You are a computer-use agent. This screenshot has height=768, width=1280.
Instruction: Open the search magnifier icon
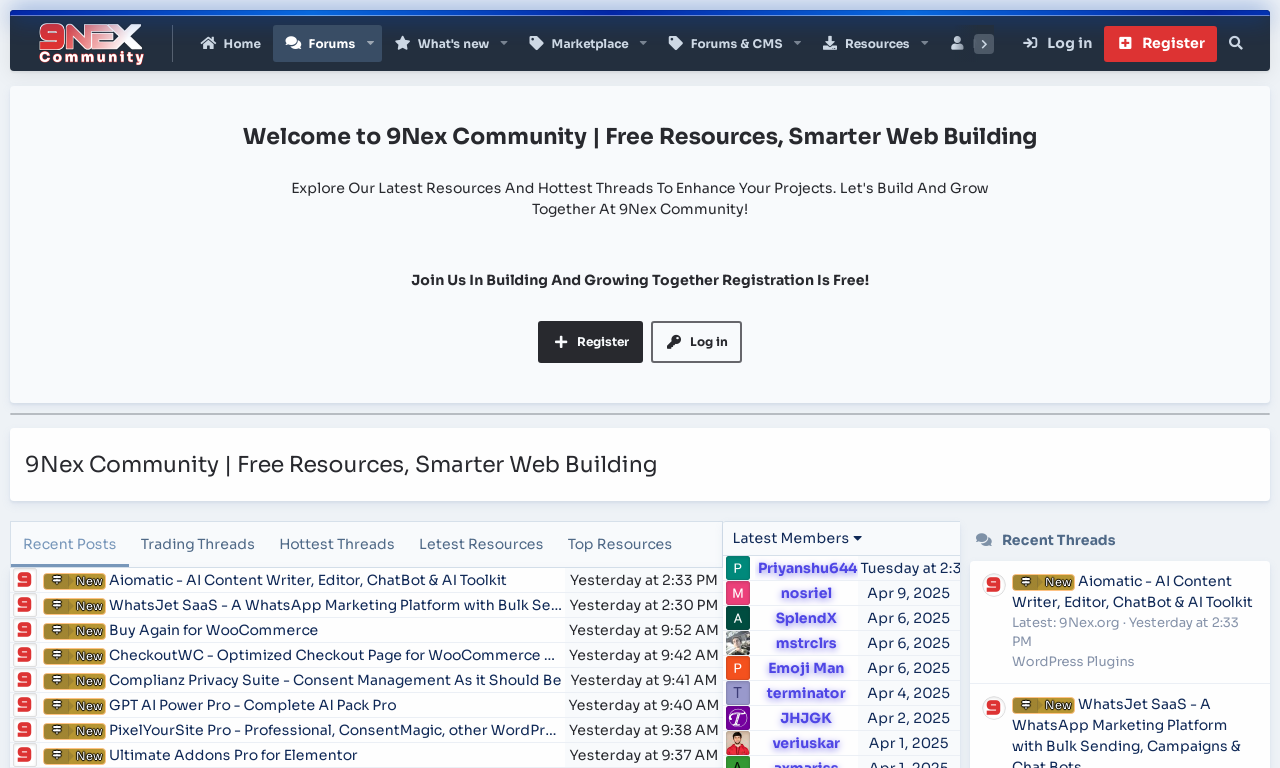1236,43
